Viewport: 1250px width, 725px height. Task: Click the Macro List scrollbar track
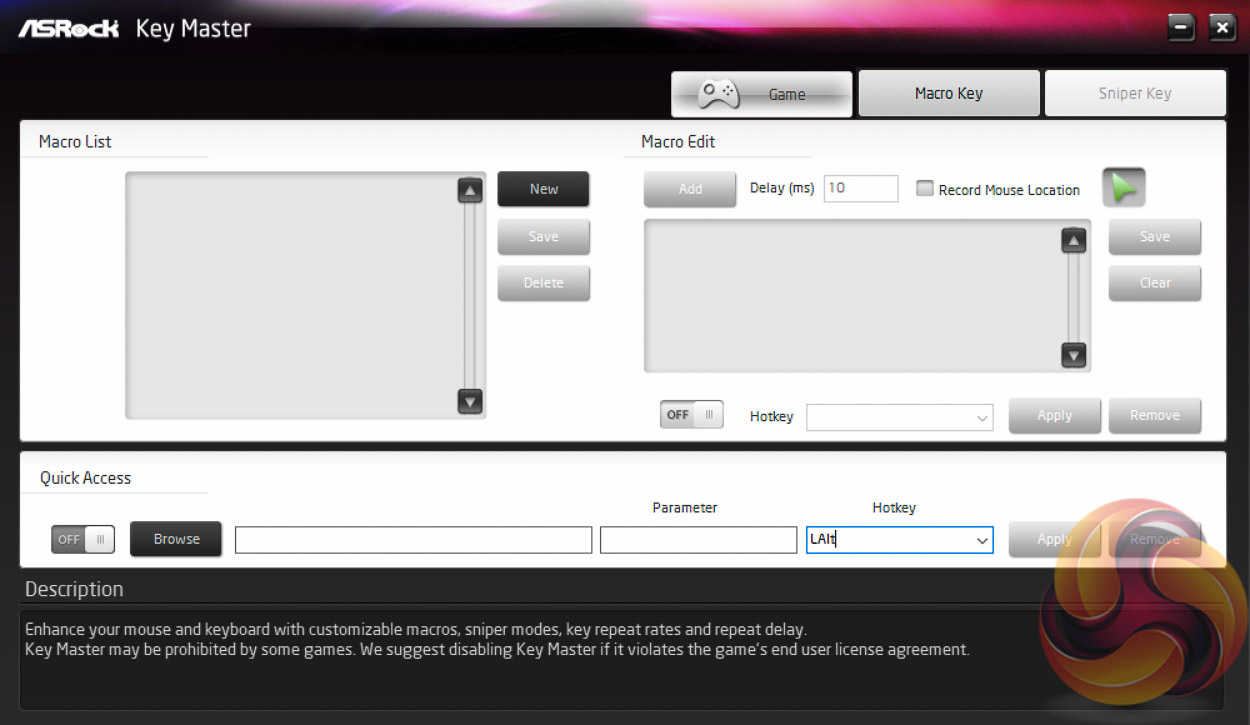coord(470,295)
